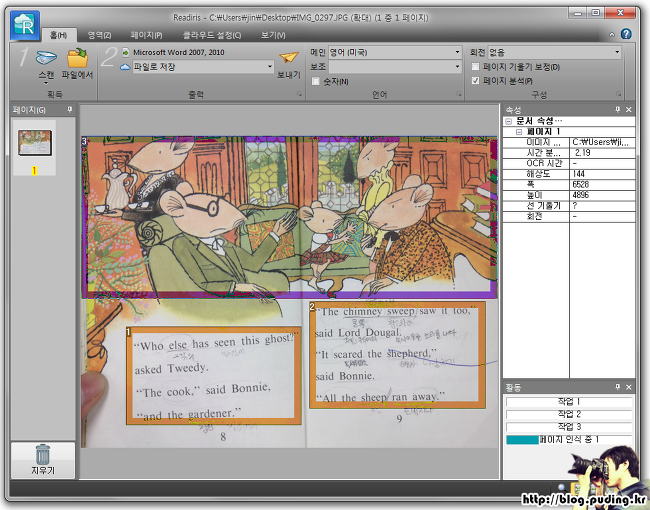Switch to the 영역 ribbon tab
This screenshot has height=510, width=650.
(99, 35)
